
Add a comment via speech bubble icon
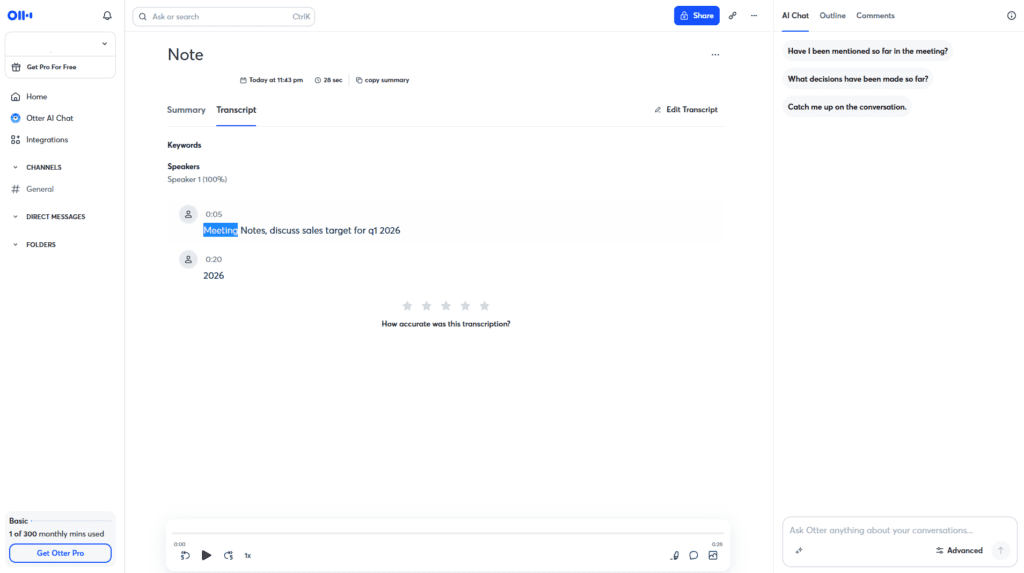(694, 555)
